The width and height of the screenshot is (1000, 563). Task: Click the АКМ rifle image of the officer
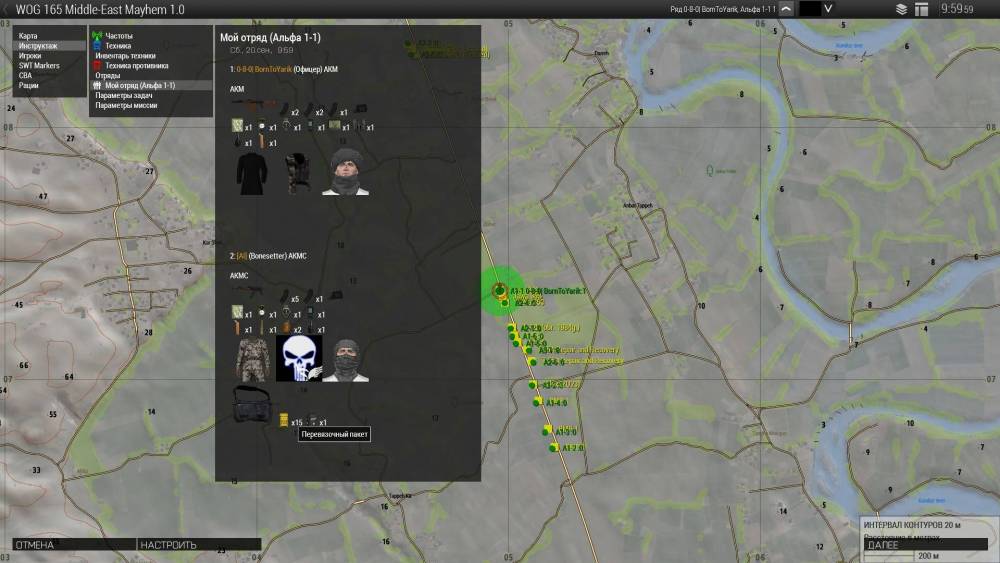click(x=253, y=104)
